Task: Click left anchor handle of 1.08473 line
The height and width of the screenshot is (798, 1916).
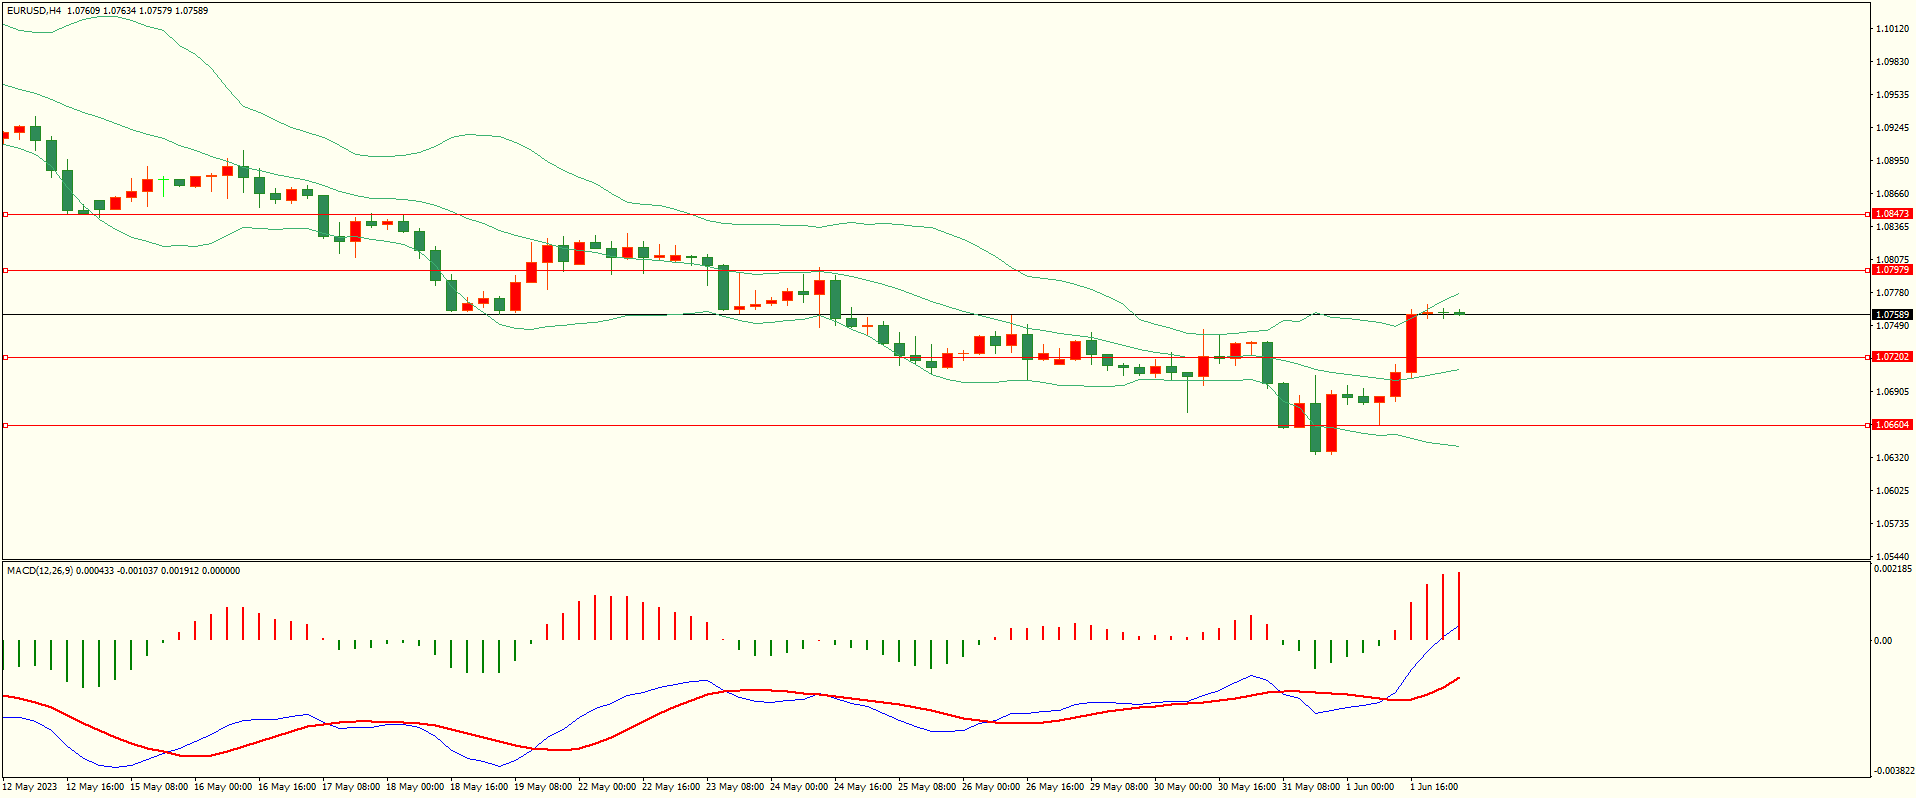Action: coord(5,214)
